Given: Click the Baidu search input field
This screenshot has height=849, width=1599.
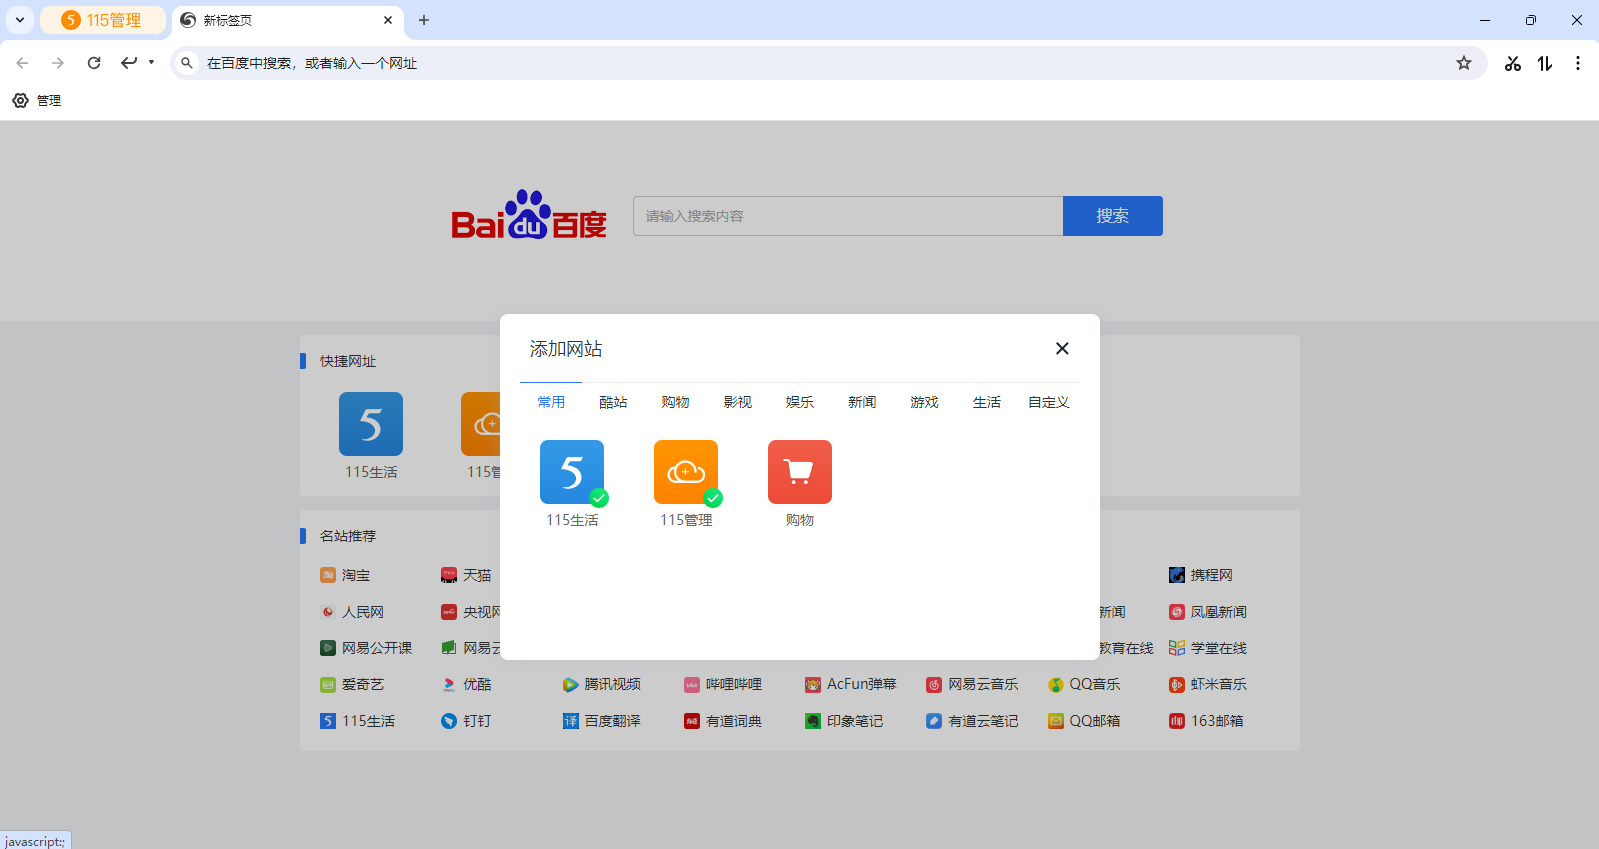Looking at the screenshot, I should coord(847,216).
